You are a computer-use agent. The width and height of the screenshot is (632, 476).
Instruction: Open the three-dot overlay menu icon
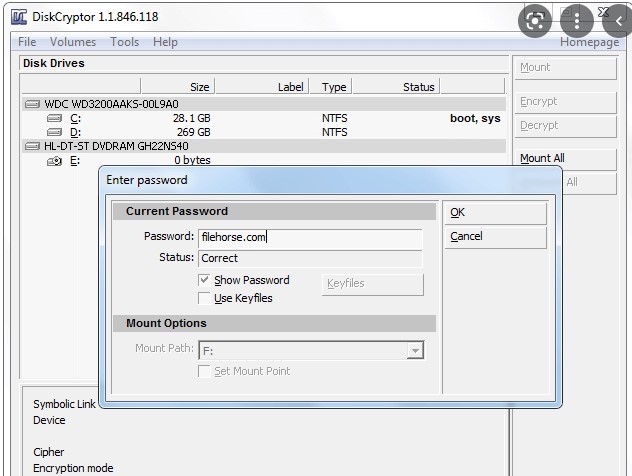[x=577, y=21]
